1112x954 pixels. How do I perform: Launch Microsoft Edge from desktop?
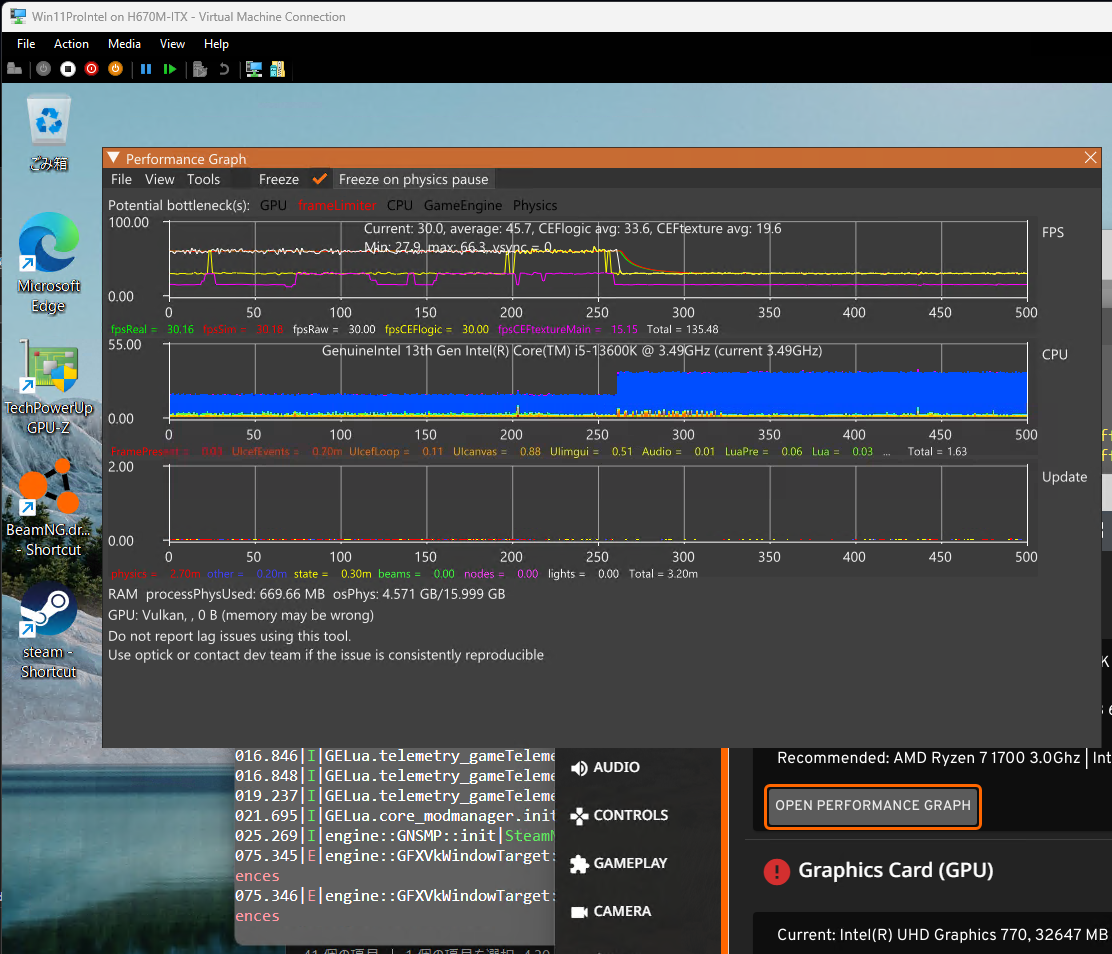[x=49, y=262]
